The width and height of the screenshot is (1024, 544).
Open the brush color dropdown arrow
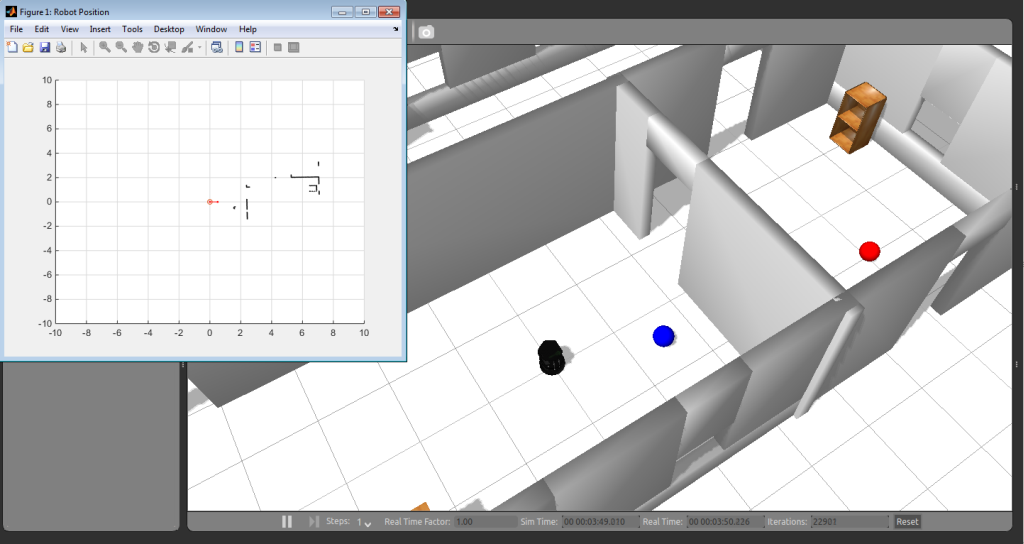coord(200,47)
